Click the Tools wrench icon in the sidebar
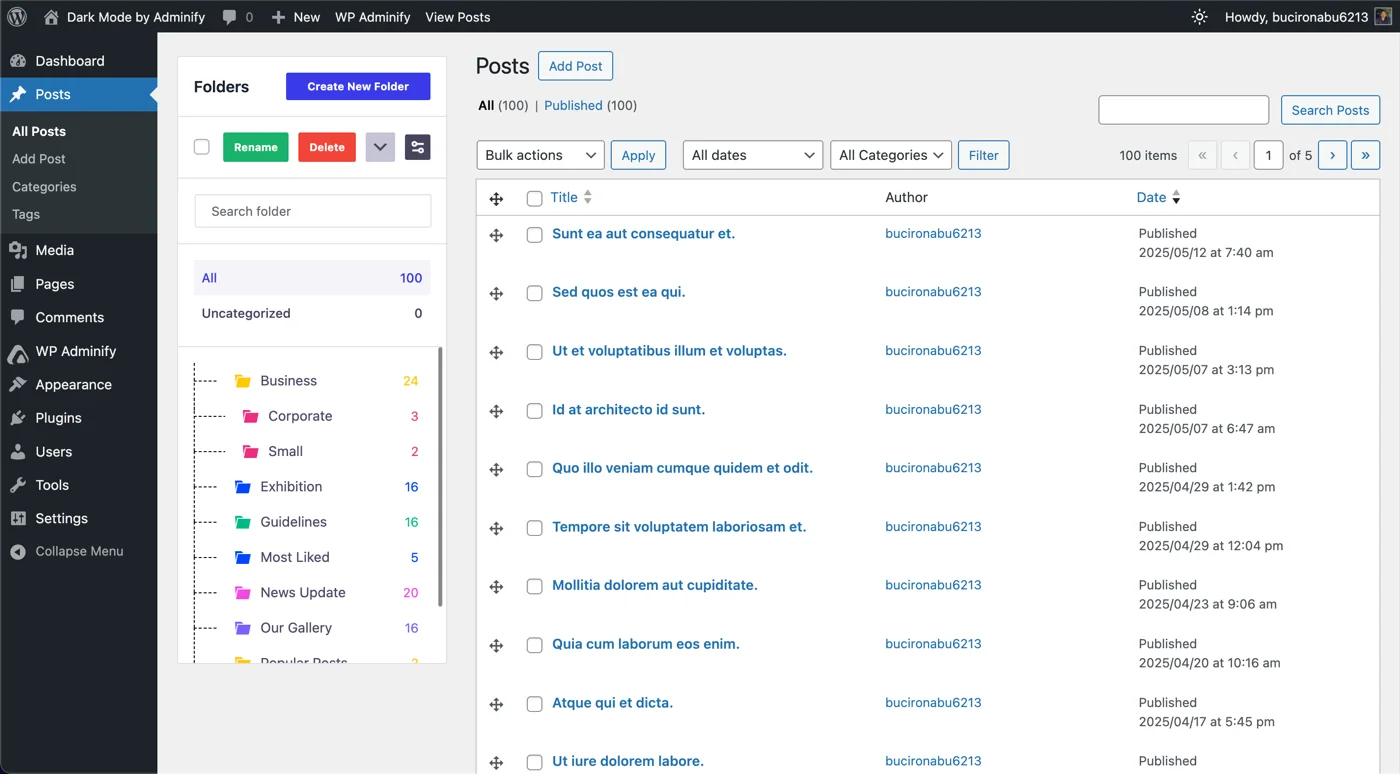This screenshot has width=1400, height=774. (x=18, y=485)
